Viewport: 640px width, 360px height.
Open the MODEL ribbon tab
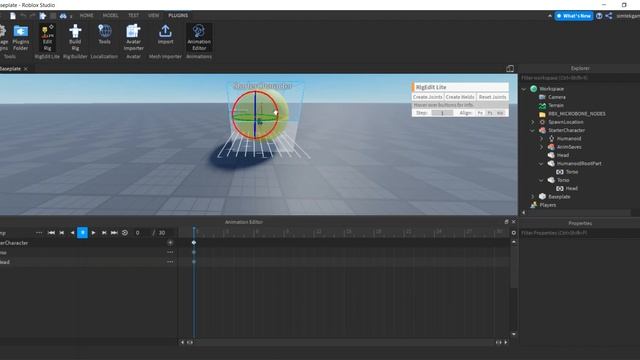click(x=110, y=16)
